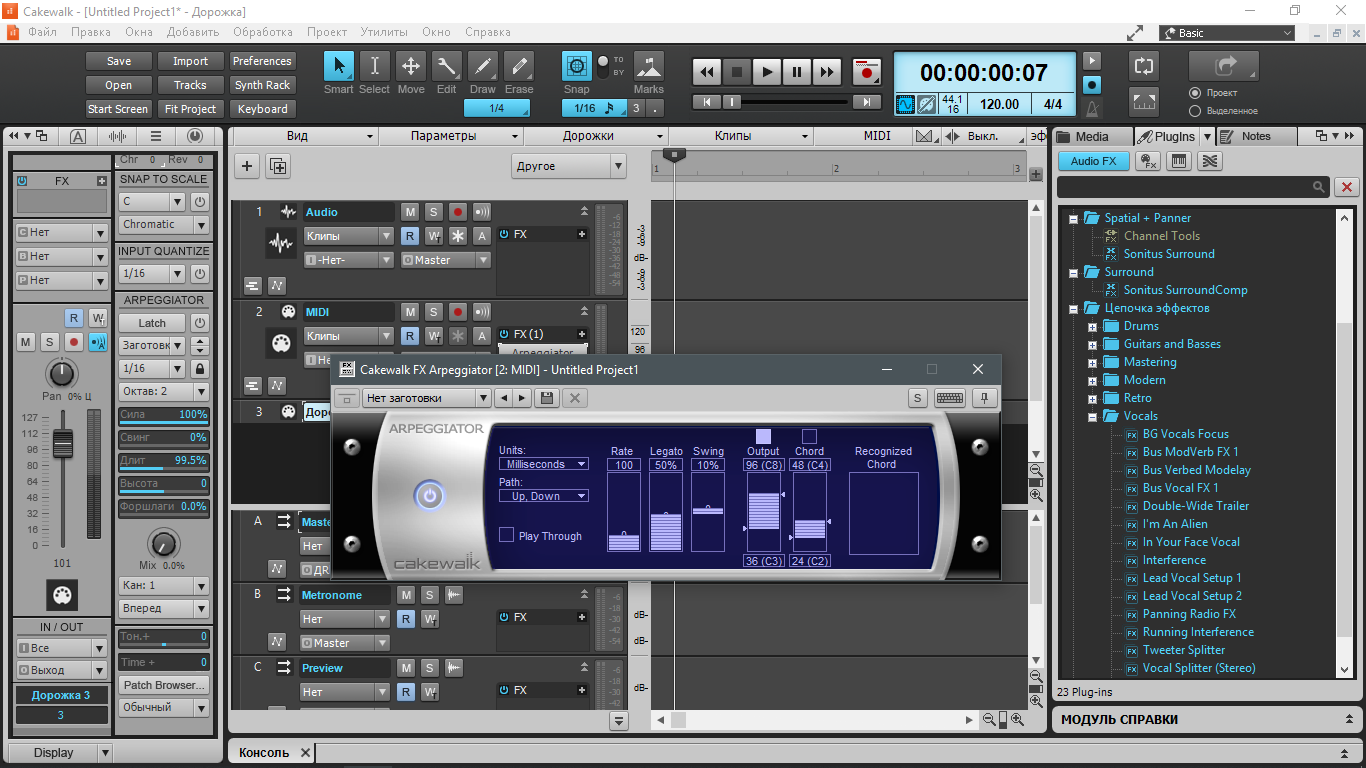1366x768 pixels.
Task: Click the Fit Project button
Action: coord(191,109)
